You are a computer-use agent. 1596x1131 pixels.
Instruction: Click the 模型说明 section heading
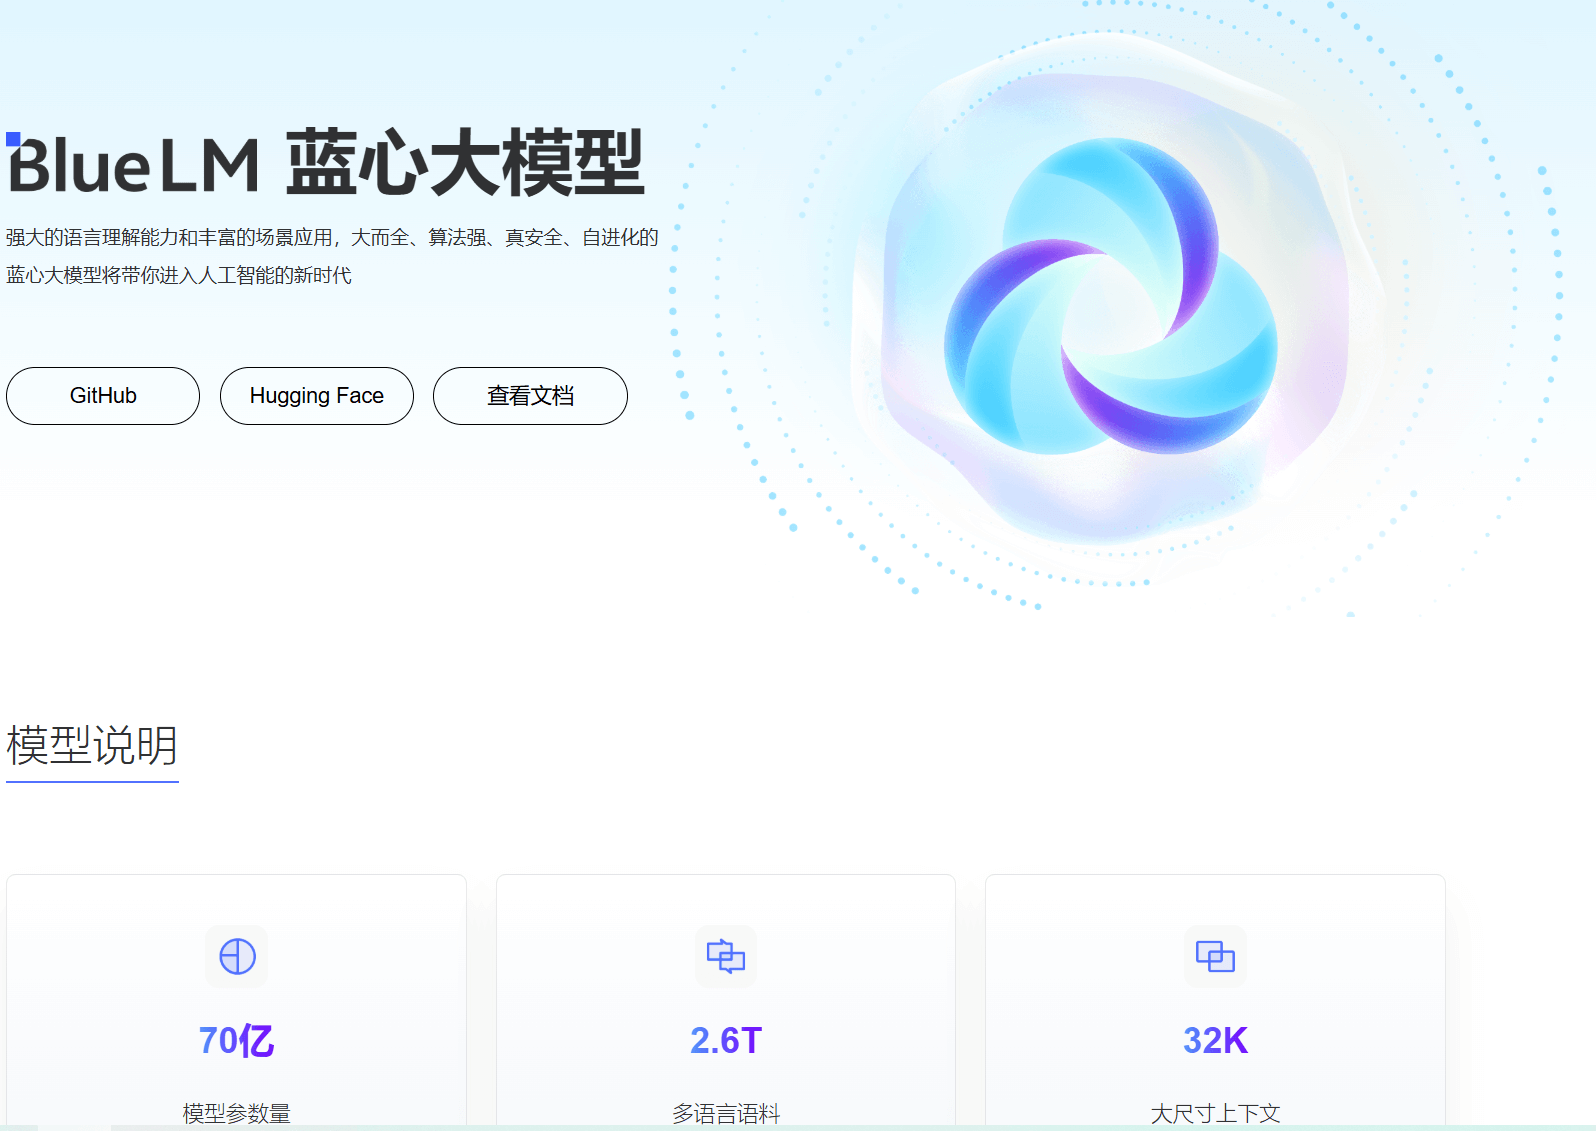click(92, 745)
